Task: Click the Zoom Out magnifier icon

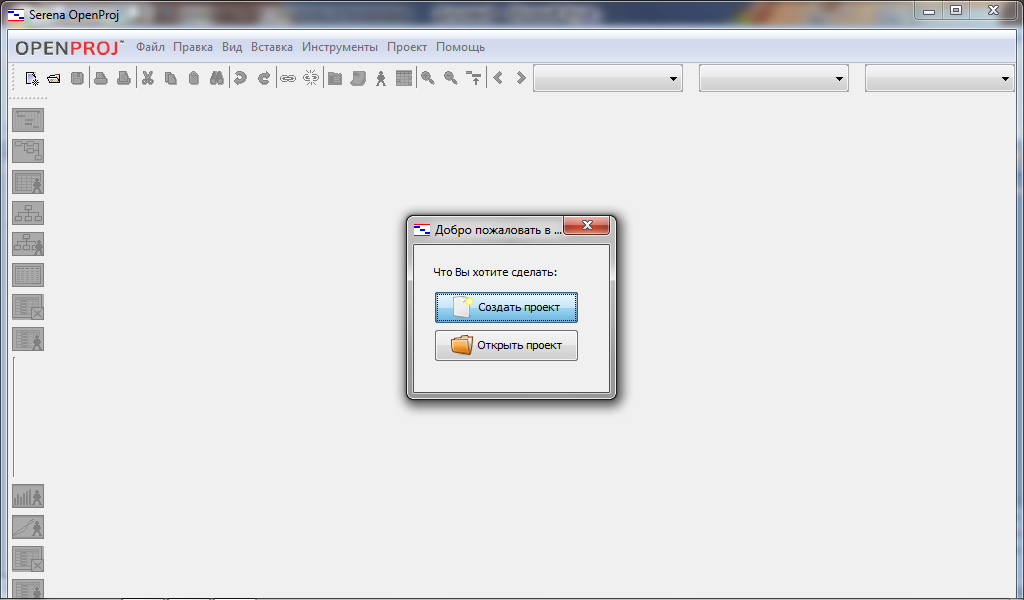Action: (451, 78)
